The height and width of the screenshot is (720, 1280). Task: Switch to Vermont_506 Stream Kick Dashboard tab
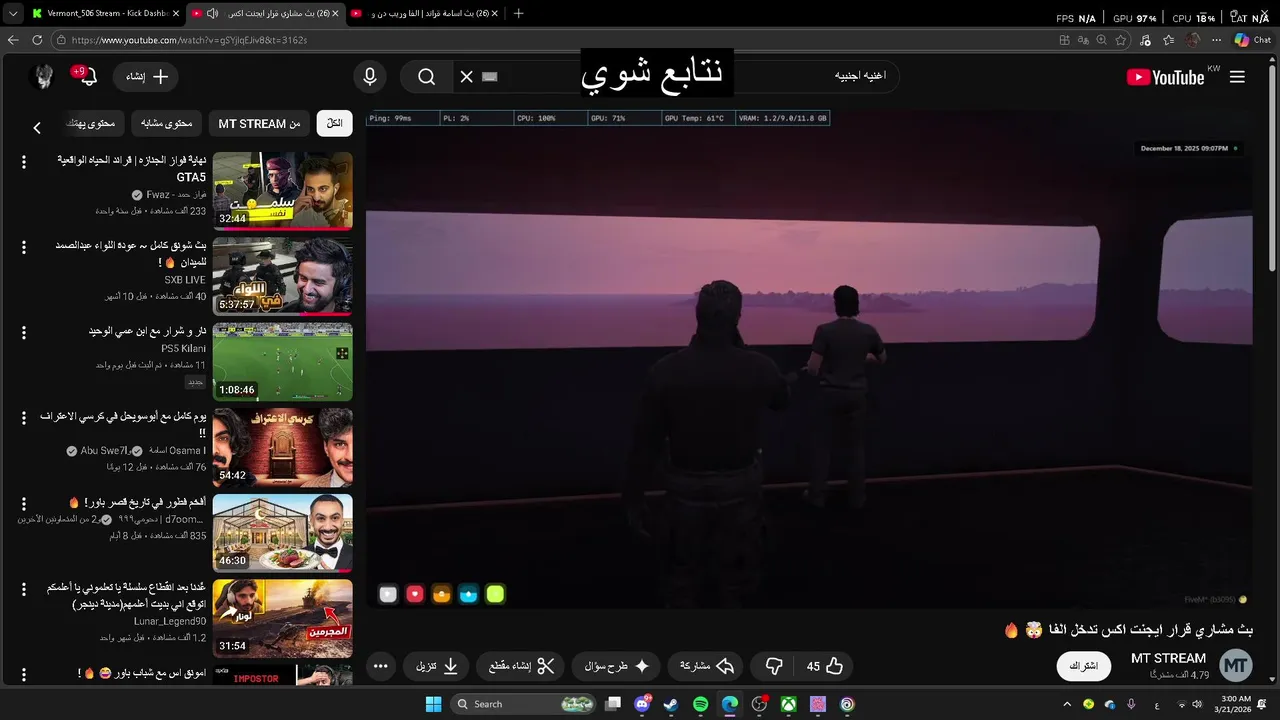coord(105,14)
